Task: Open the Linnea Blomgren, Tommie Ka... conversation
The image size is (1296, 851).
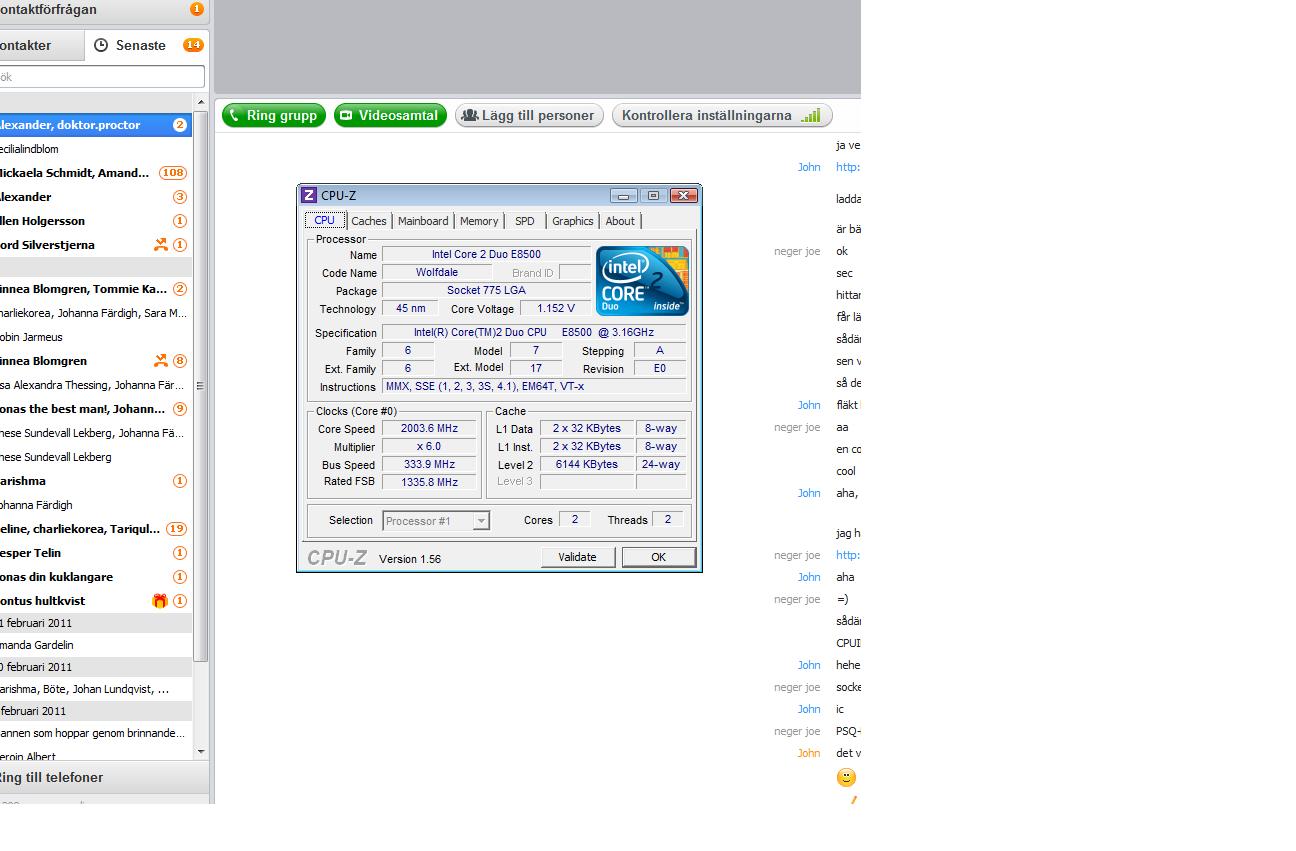Action: [96, 289]
